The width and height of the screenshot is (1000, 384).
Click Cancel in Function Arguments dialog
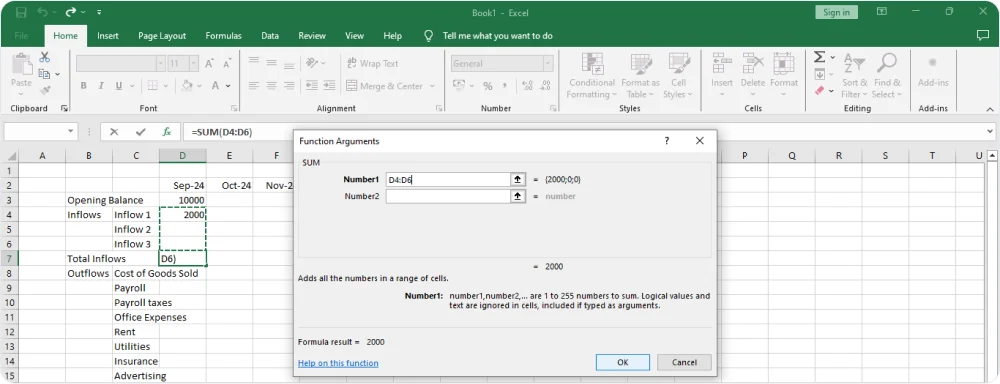pos(684,362)
